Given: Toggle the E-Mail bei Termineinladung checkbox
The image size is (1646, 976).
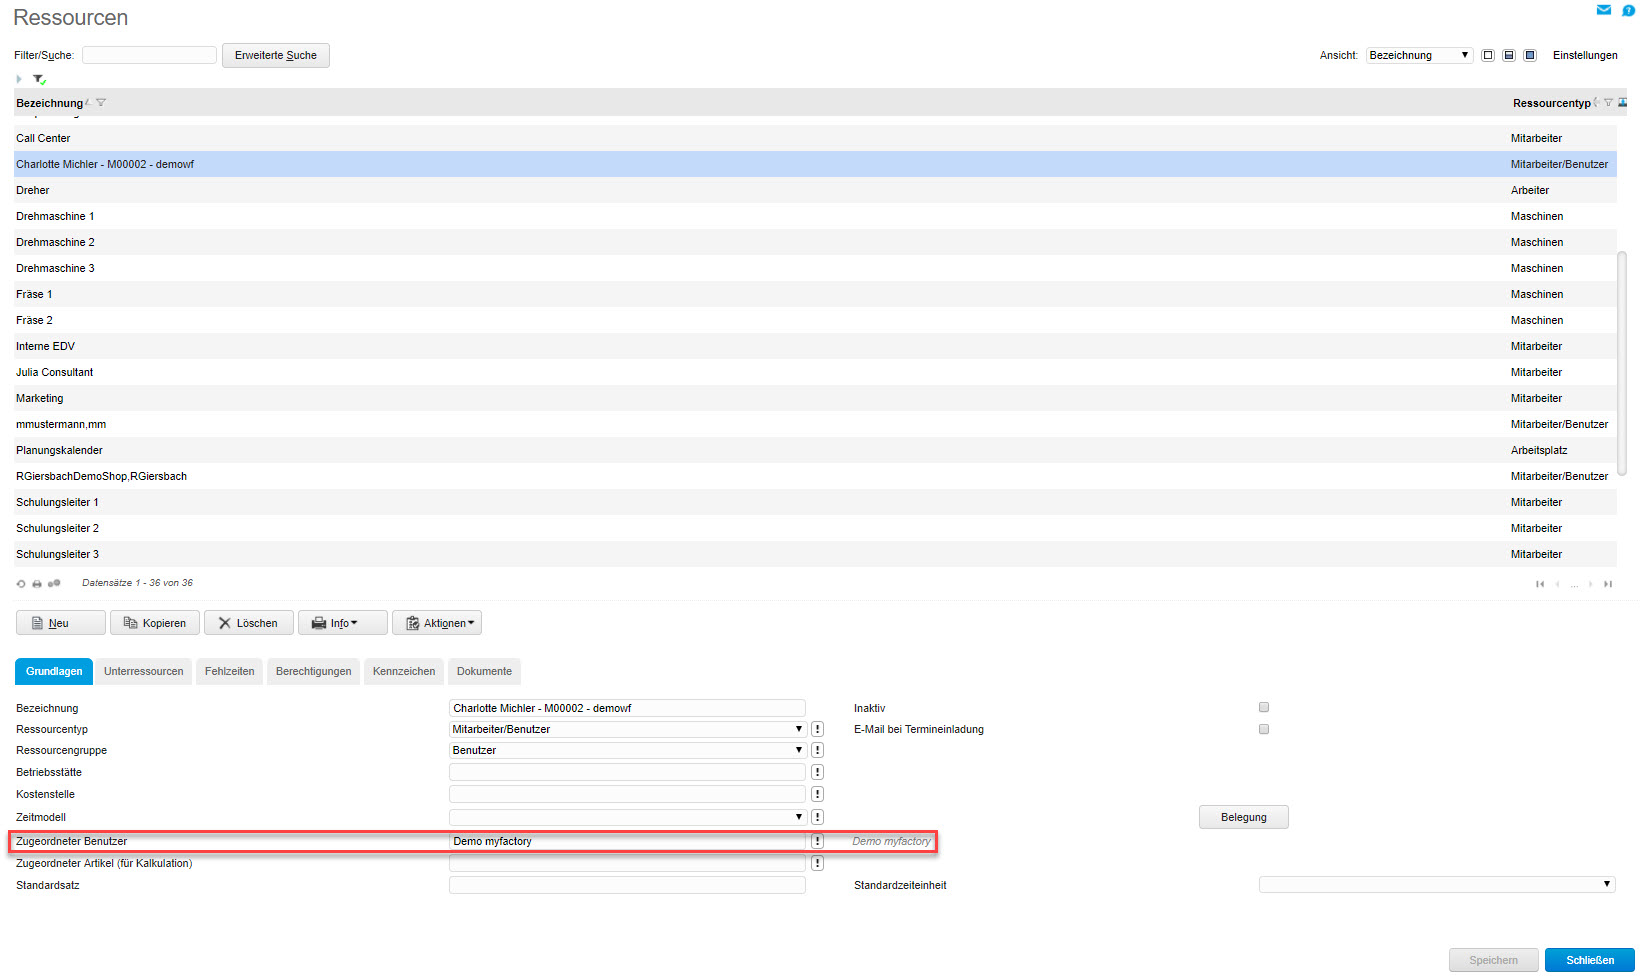Looking at the screenshot, I should (x=1264, y=729).
